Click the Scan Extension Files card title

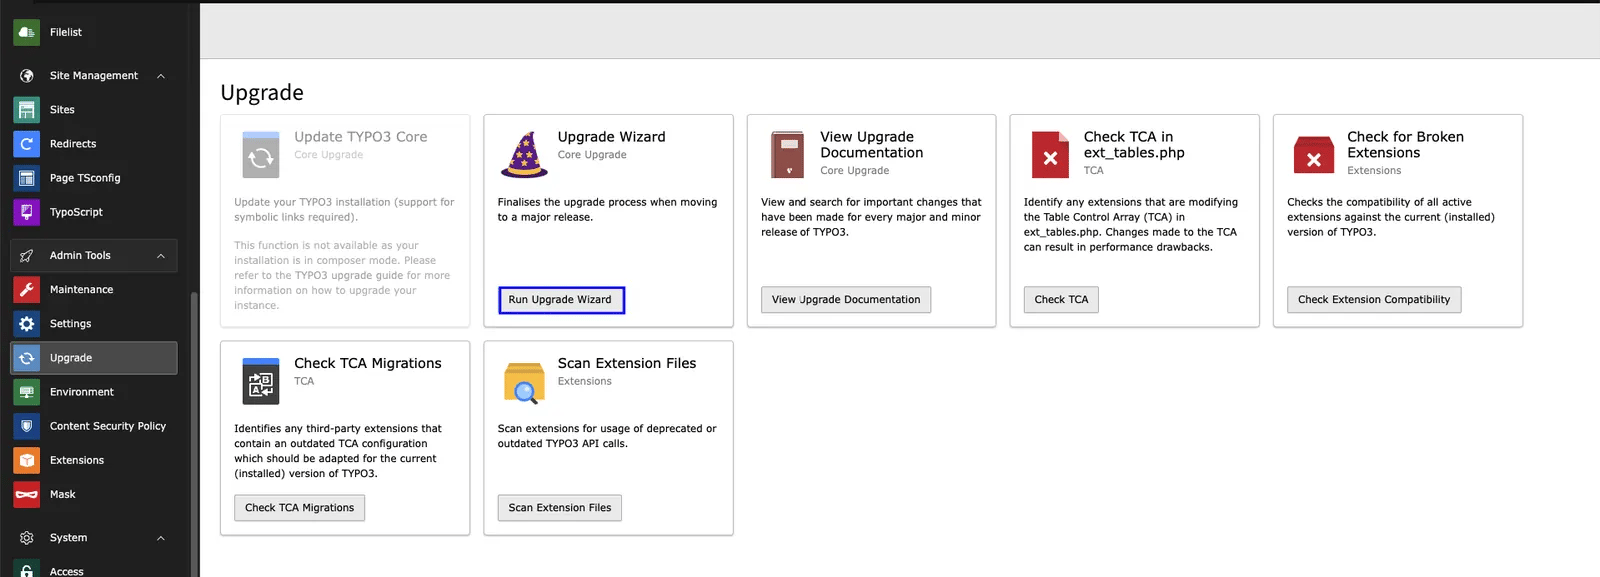click(x=627, y=364)
